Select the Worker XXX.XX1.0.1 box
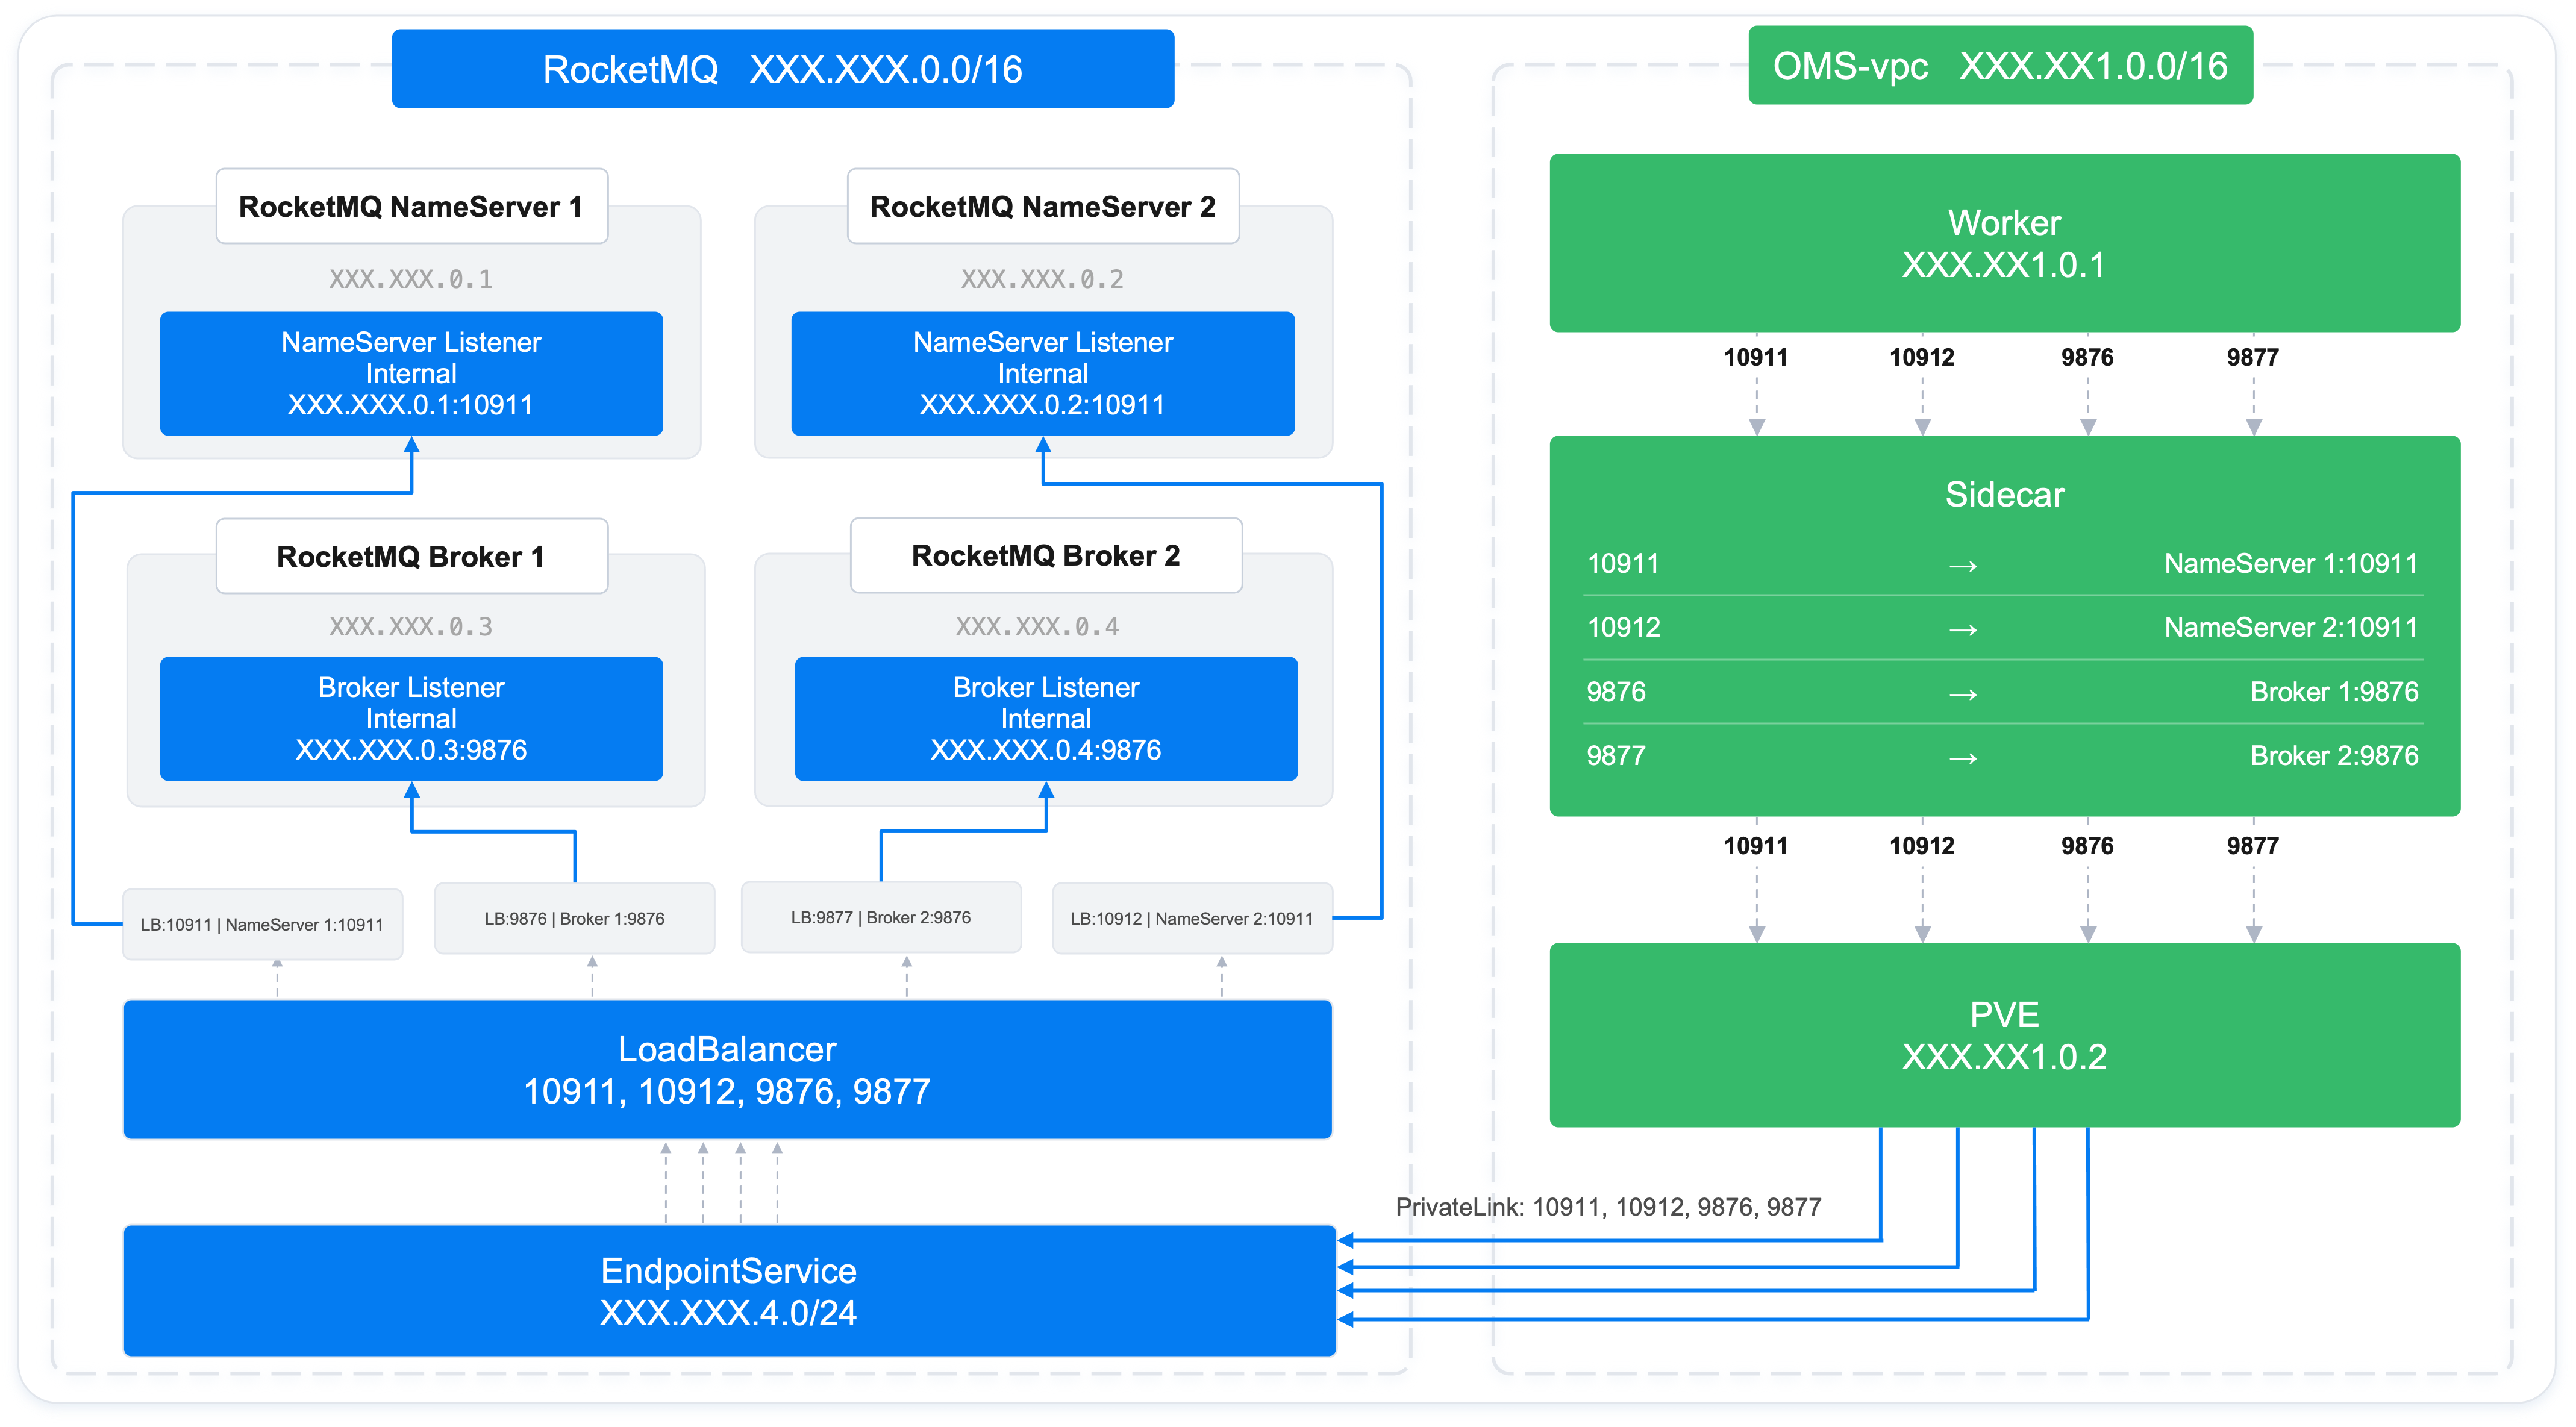The image size is (2576, 1427). pos(2004,242)
